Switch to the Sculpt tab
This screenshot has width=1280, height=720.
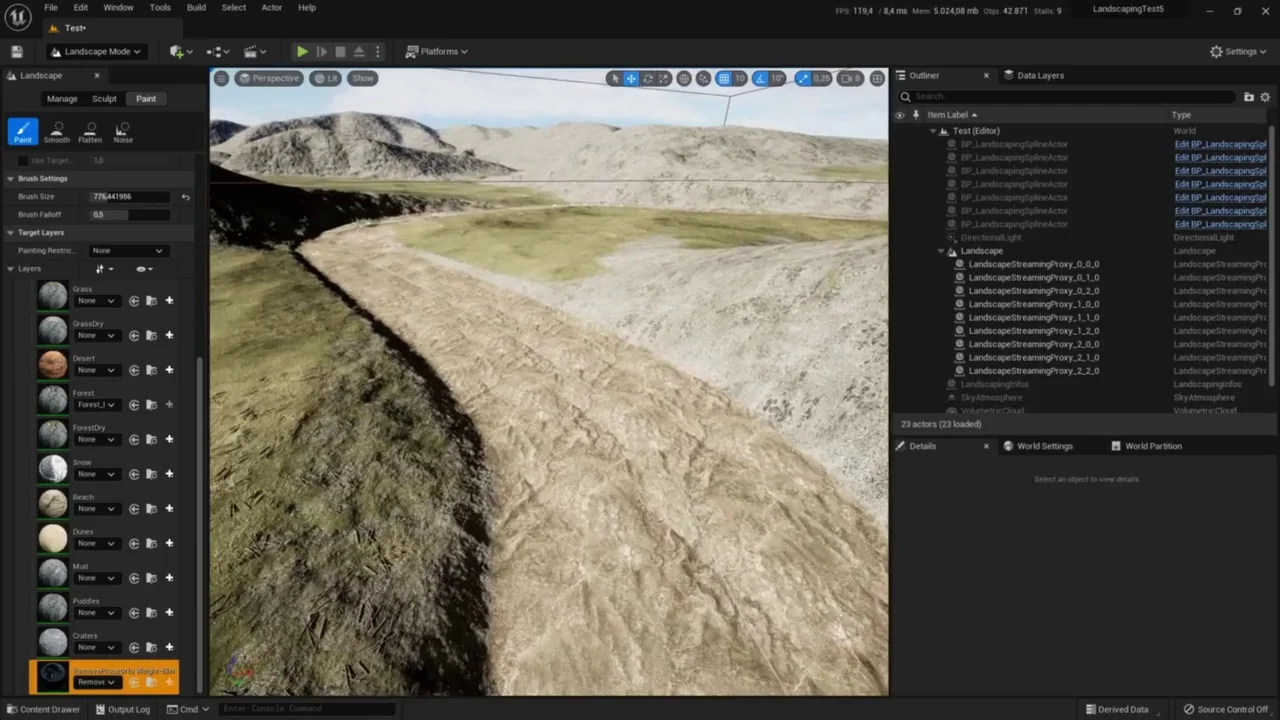(104, 98)
